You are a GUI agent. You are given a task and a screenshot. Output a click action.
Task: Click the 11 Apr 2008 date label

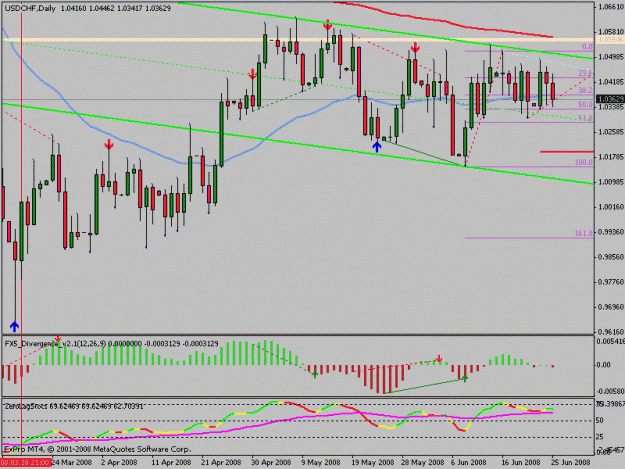tap(171, 462)
